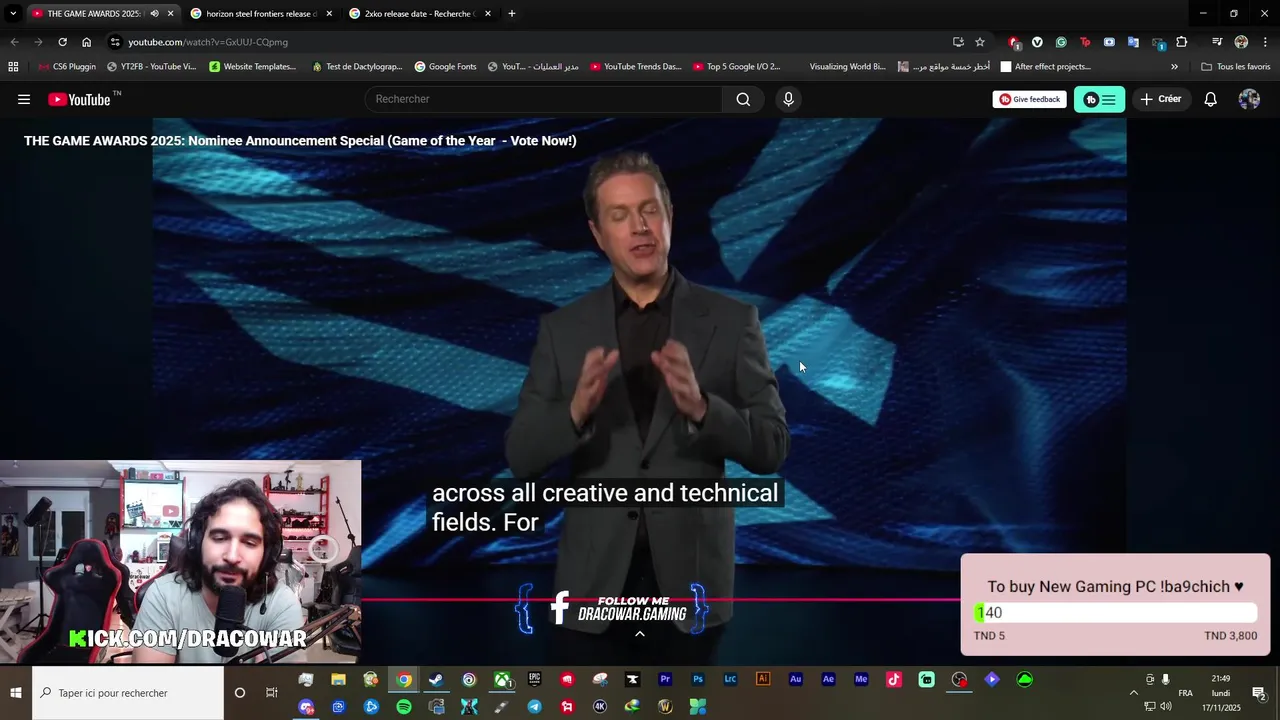
Task: Open the Chrome profile avatar
Action: [1241, 42]
